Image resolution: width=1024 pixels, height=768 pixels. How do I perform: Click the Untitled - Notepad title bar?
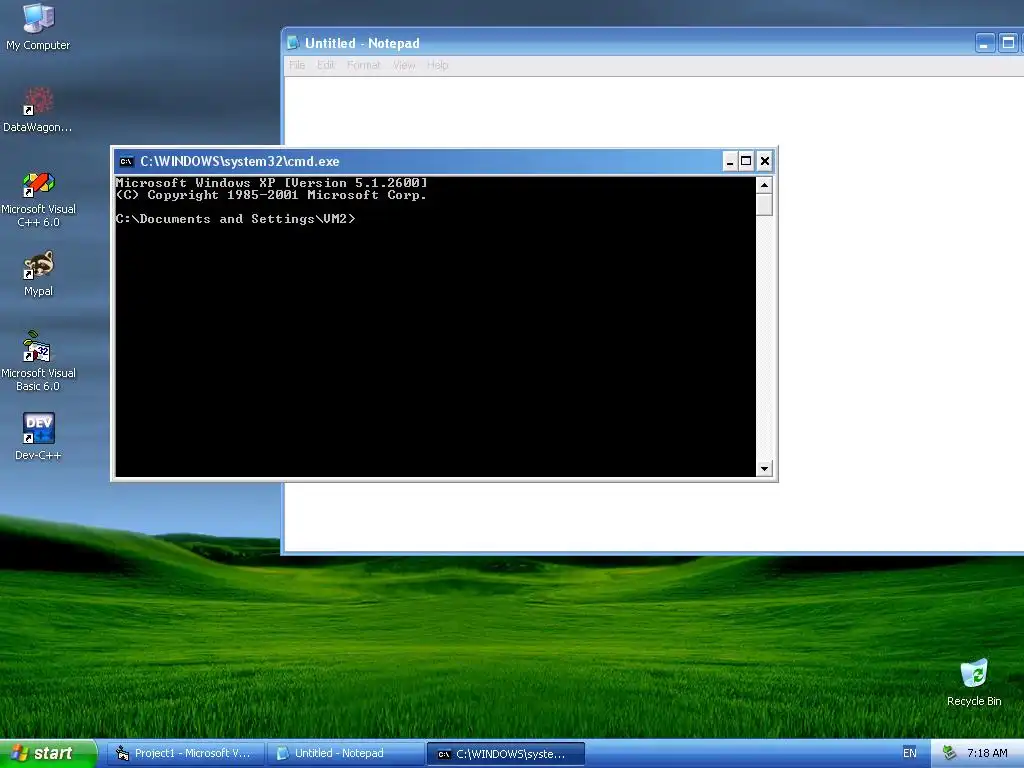tap(653, 43)
